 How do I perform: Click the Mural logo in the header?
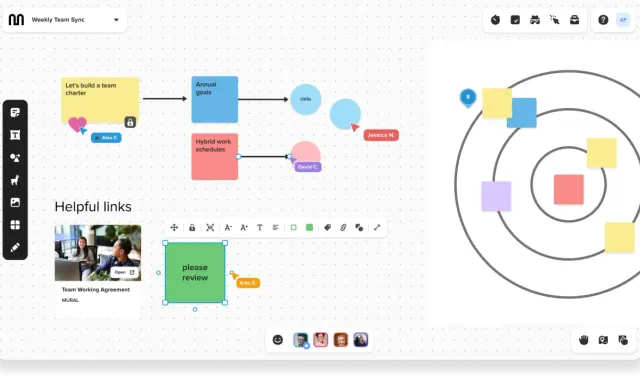(x=16, y=20)
